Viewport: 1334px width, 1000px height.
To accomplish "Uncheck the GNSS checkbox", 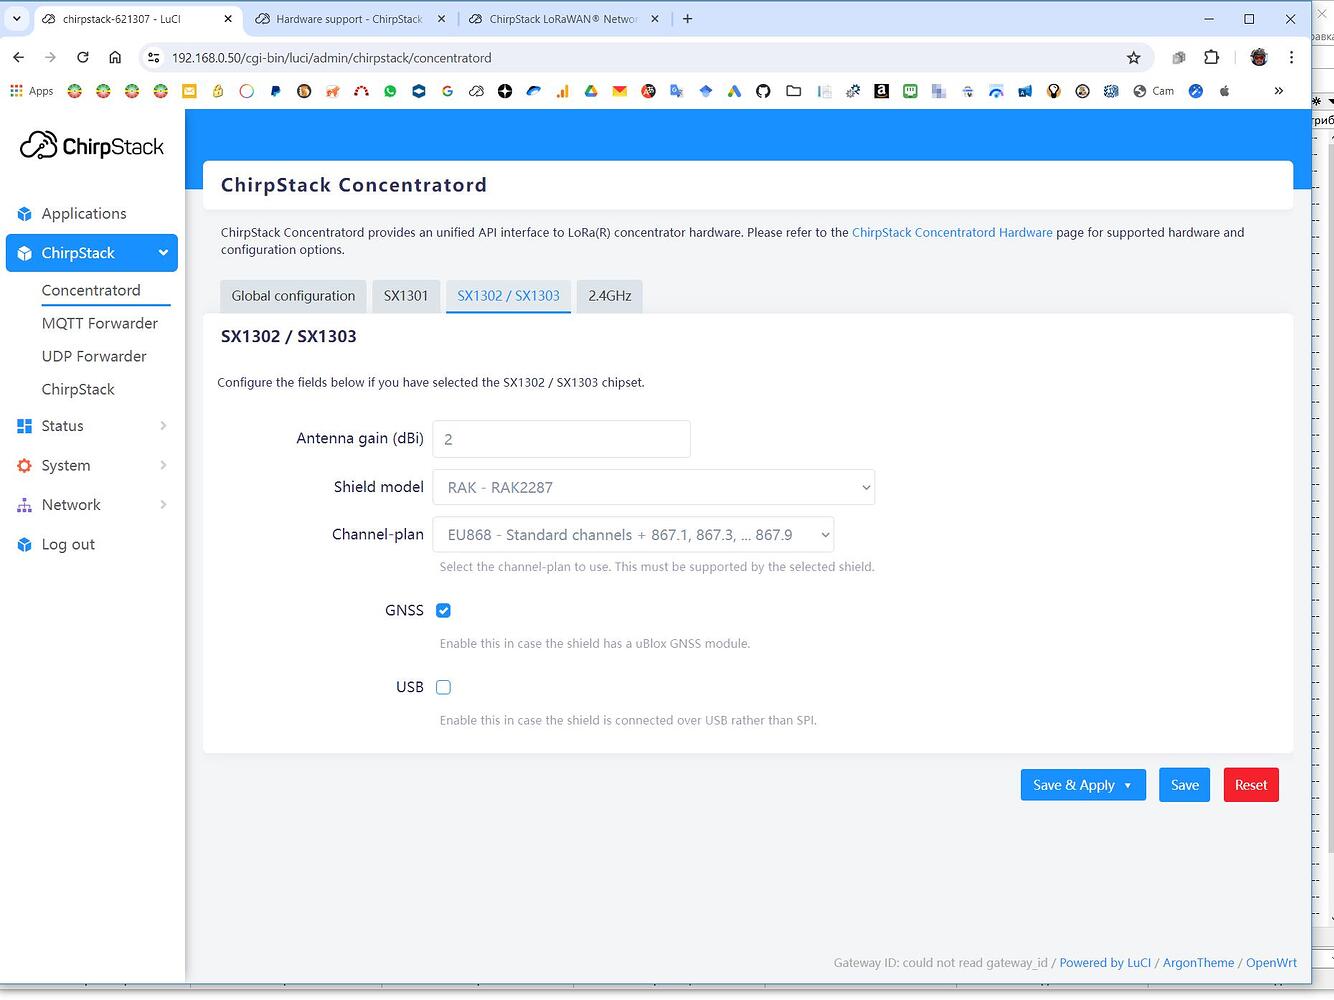I will 443,610.
